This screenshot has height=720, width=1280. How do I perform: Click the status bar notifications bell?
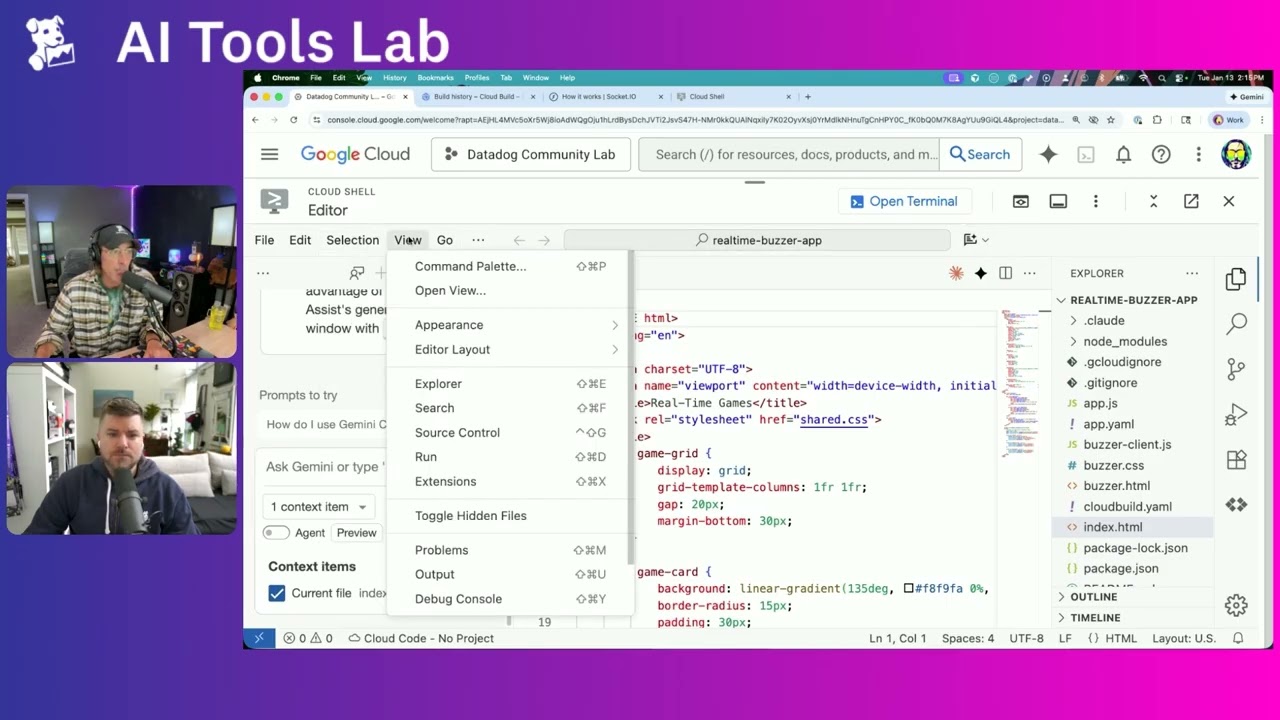click(1238, 638)
